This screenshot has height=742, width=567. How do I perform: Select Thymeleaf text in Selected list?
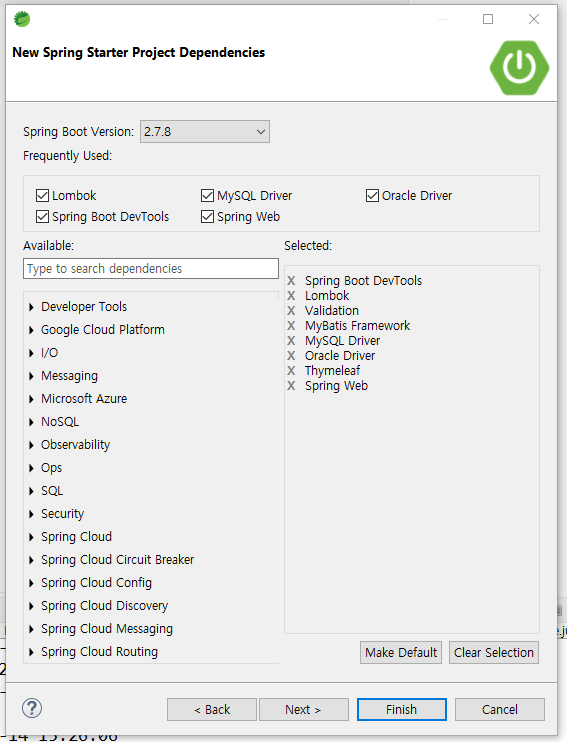(x=332, y=371)
